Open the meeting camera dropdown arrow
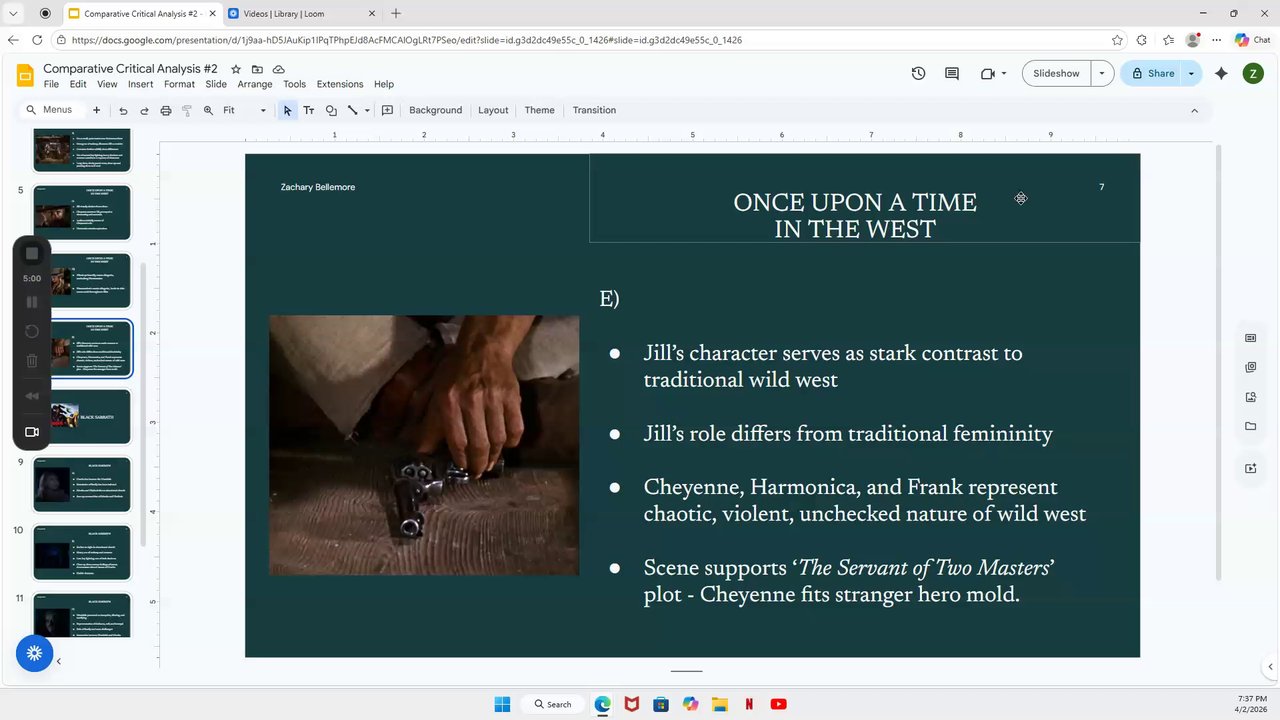The image size is (1280, 720). pos(1003,73)
